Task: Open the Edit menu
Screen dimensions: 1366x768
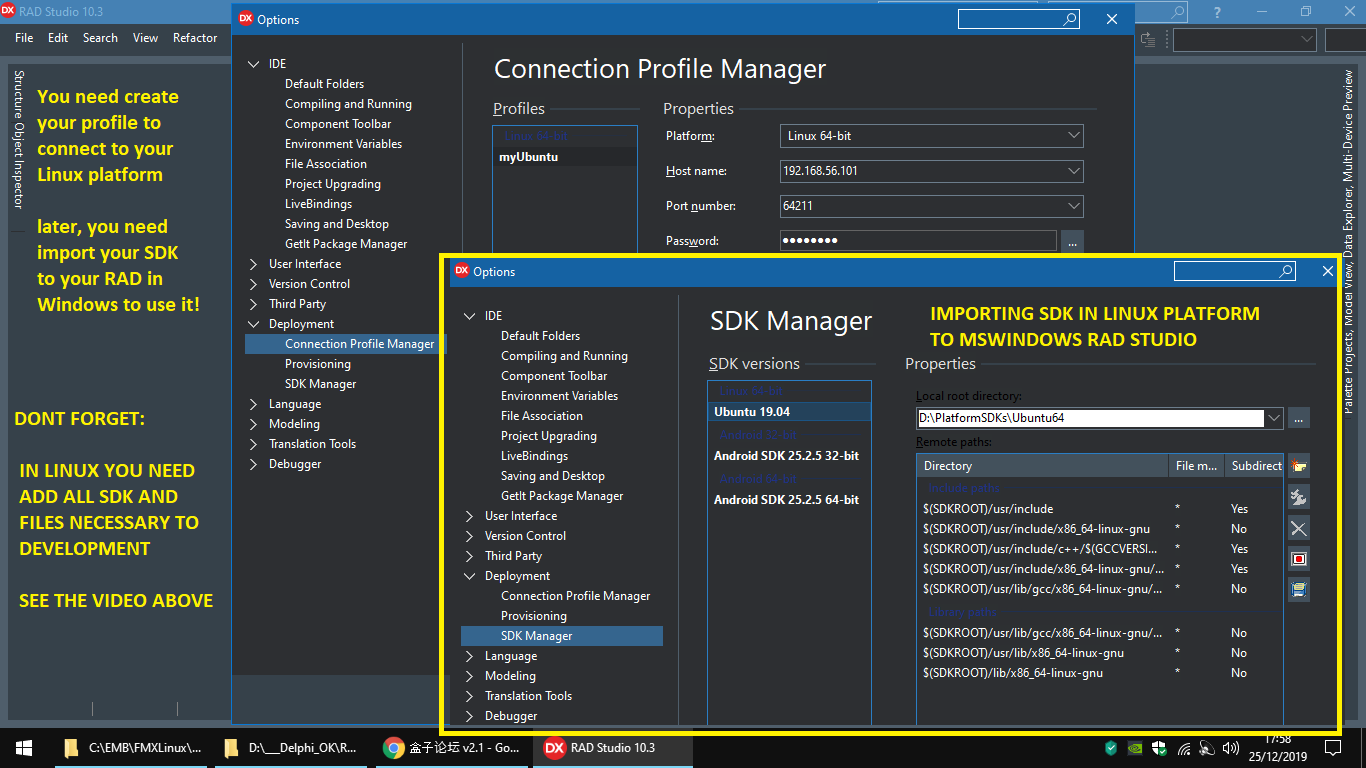Action: (x=58, y=38)
